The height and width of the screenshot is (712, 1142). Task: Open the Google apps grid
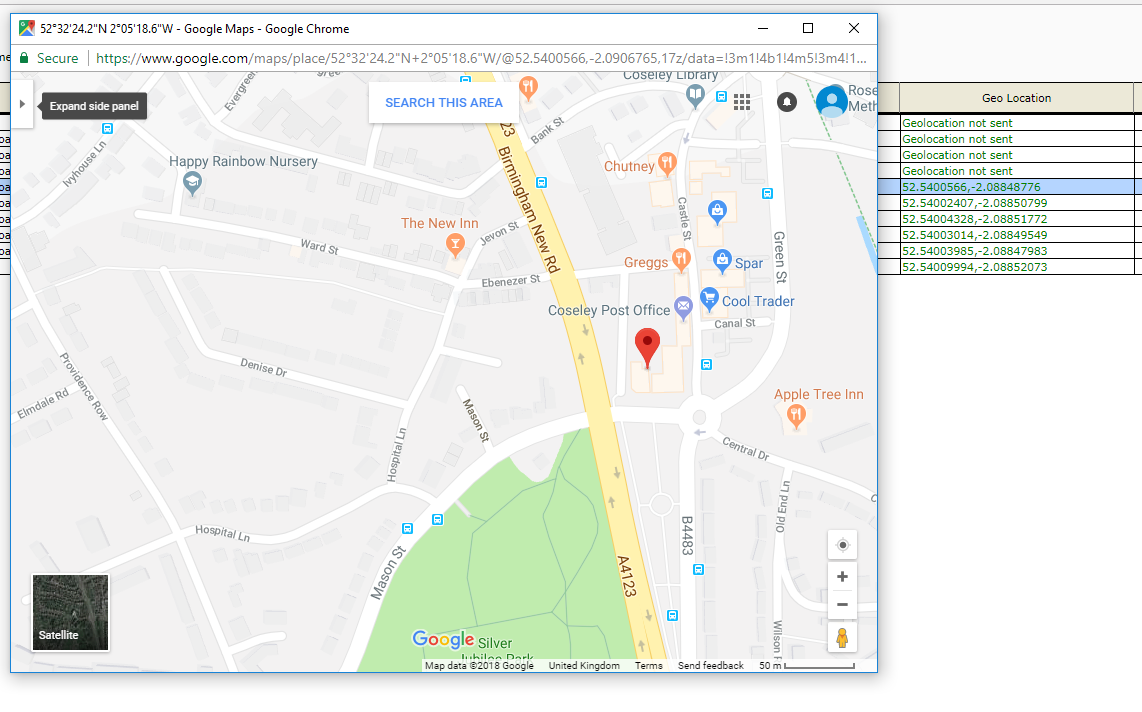742,102
